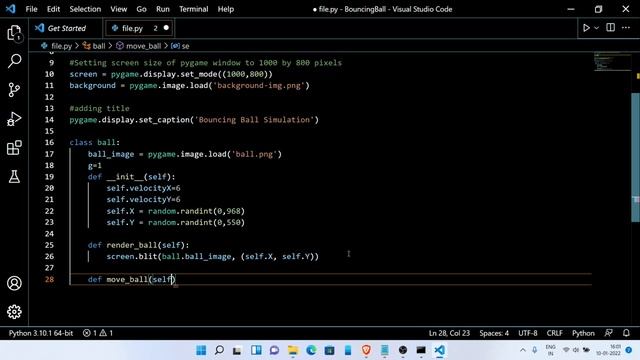Open the Terminal menu

[x=193, y=9]
